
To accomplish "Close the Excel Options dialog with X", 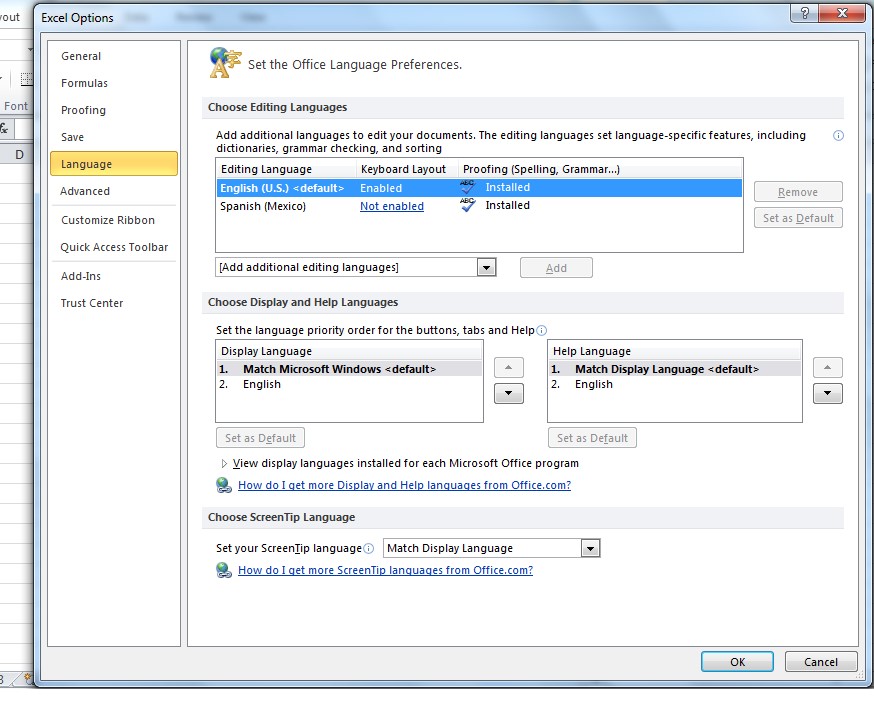I will click(x=842, y=13).
